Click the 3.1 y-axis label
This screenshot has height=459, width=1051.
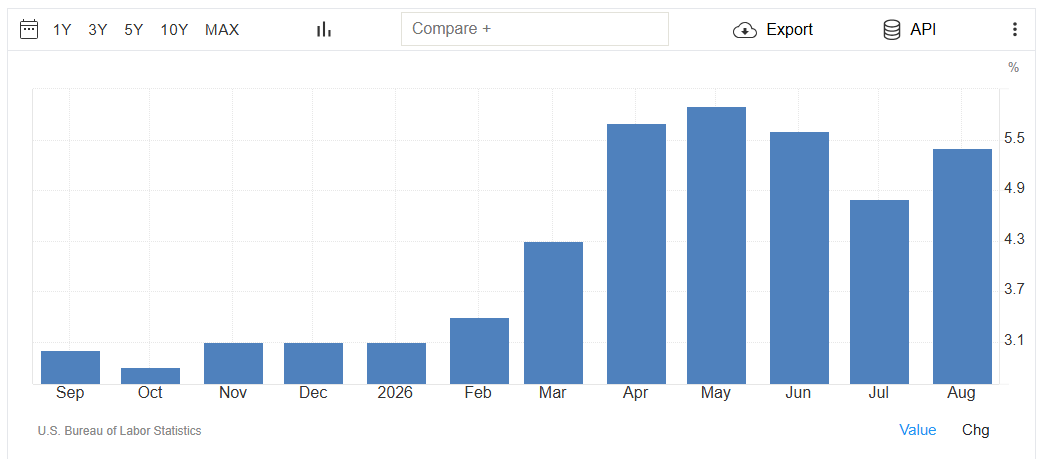pyautogui.click(x=1015, y=340)
